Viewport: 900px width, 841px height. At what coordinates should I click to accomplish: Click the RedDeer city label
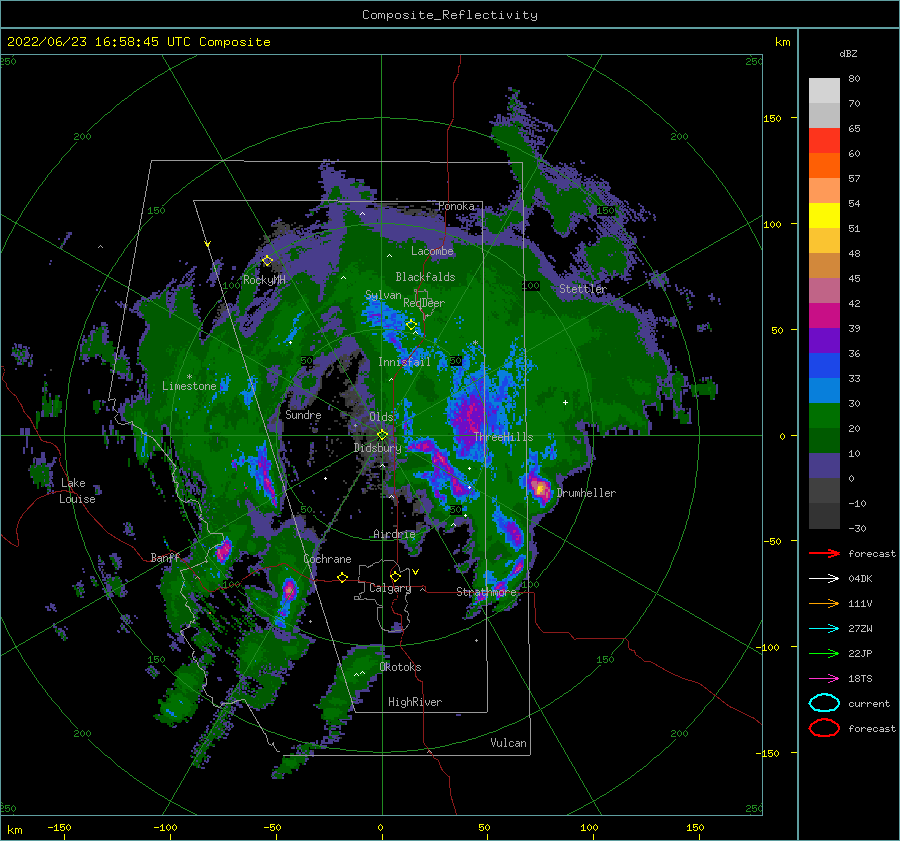tap(424, 303)
